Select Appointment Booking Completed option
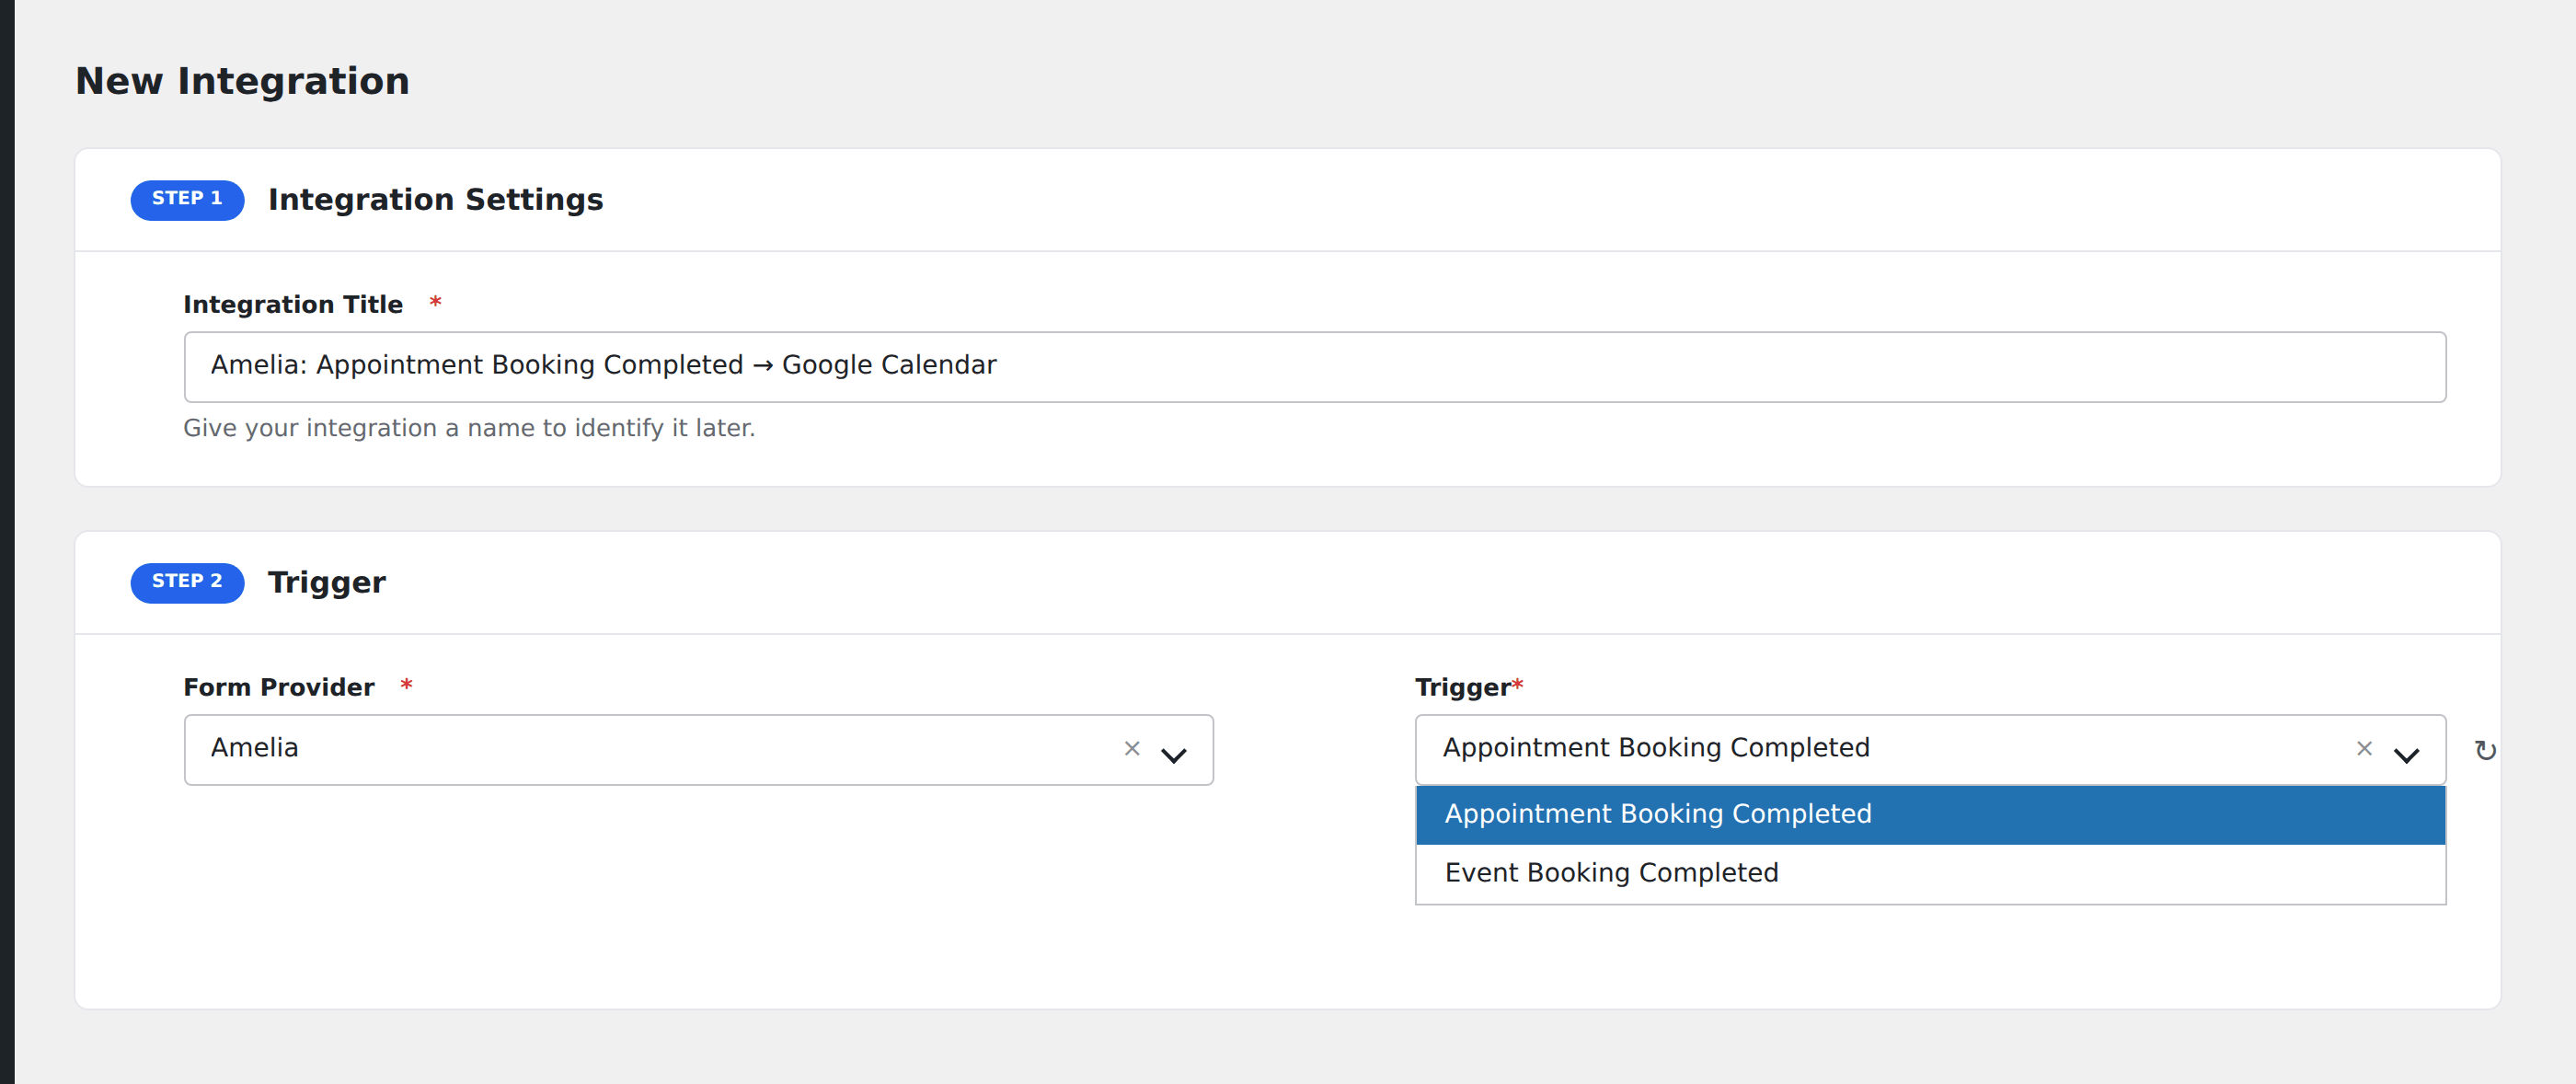The width and height of the screenshot is (2576, 1084). pos(1930,814)
